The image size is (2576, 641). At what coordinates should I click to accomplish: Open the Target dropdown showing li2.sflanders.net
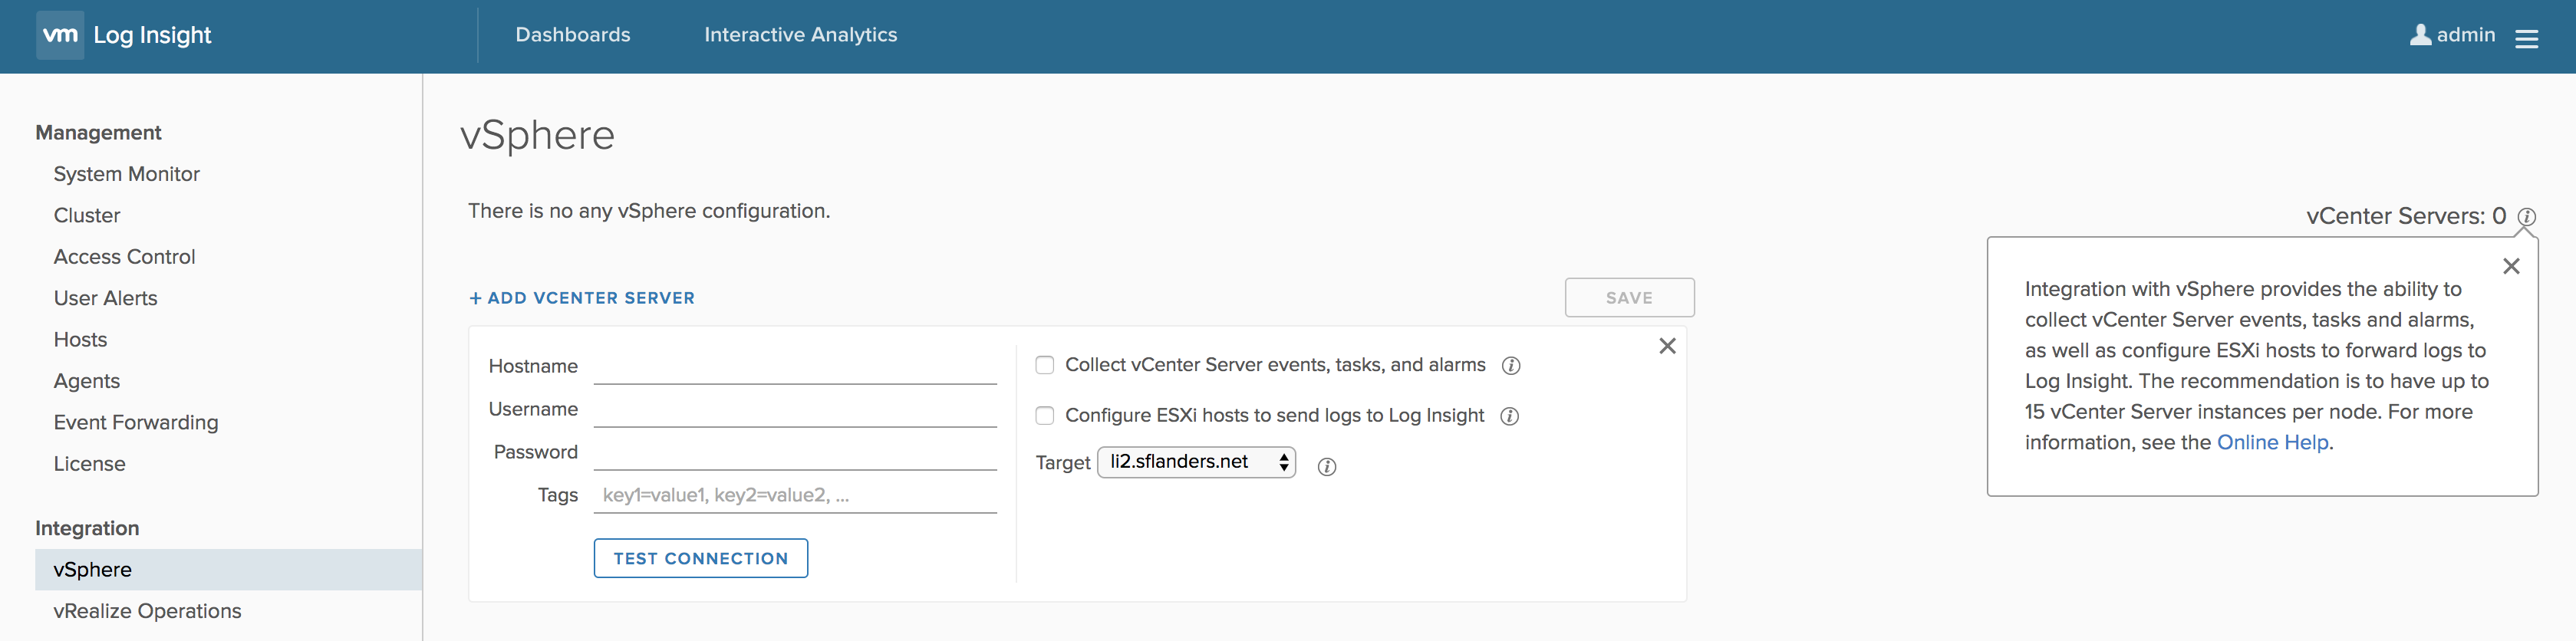pyautogui.click(x=1196, y=462)
